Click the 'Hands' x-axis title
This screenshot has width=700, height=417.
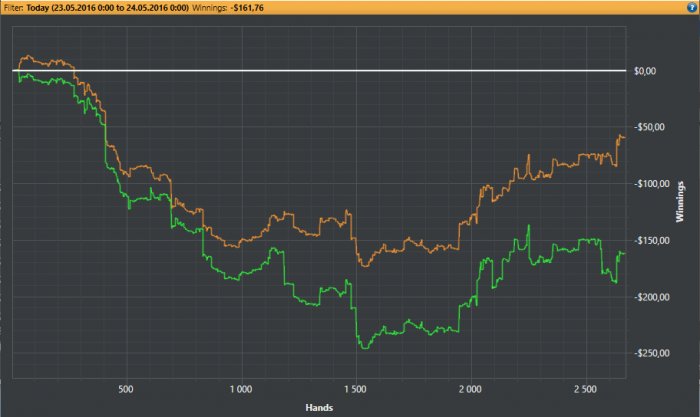[319, 408]
